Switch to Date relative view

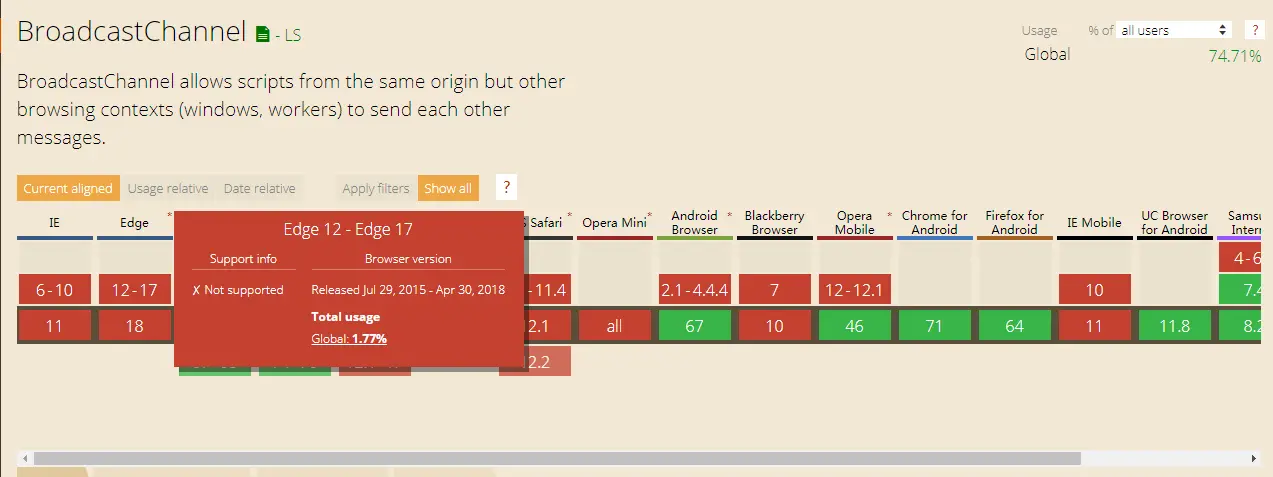click(x=260, y=188)
